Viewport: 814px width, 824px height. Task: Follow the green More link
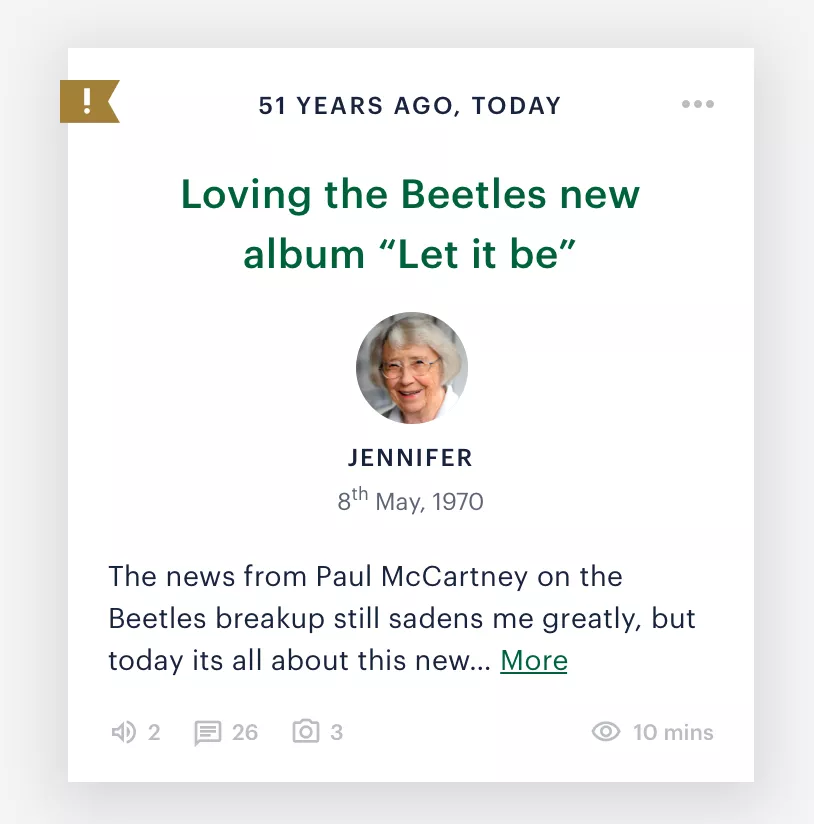click(534, 661)
